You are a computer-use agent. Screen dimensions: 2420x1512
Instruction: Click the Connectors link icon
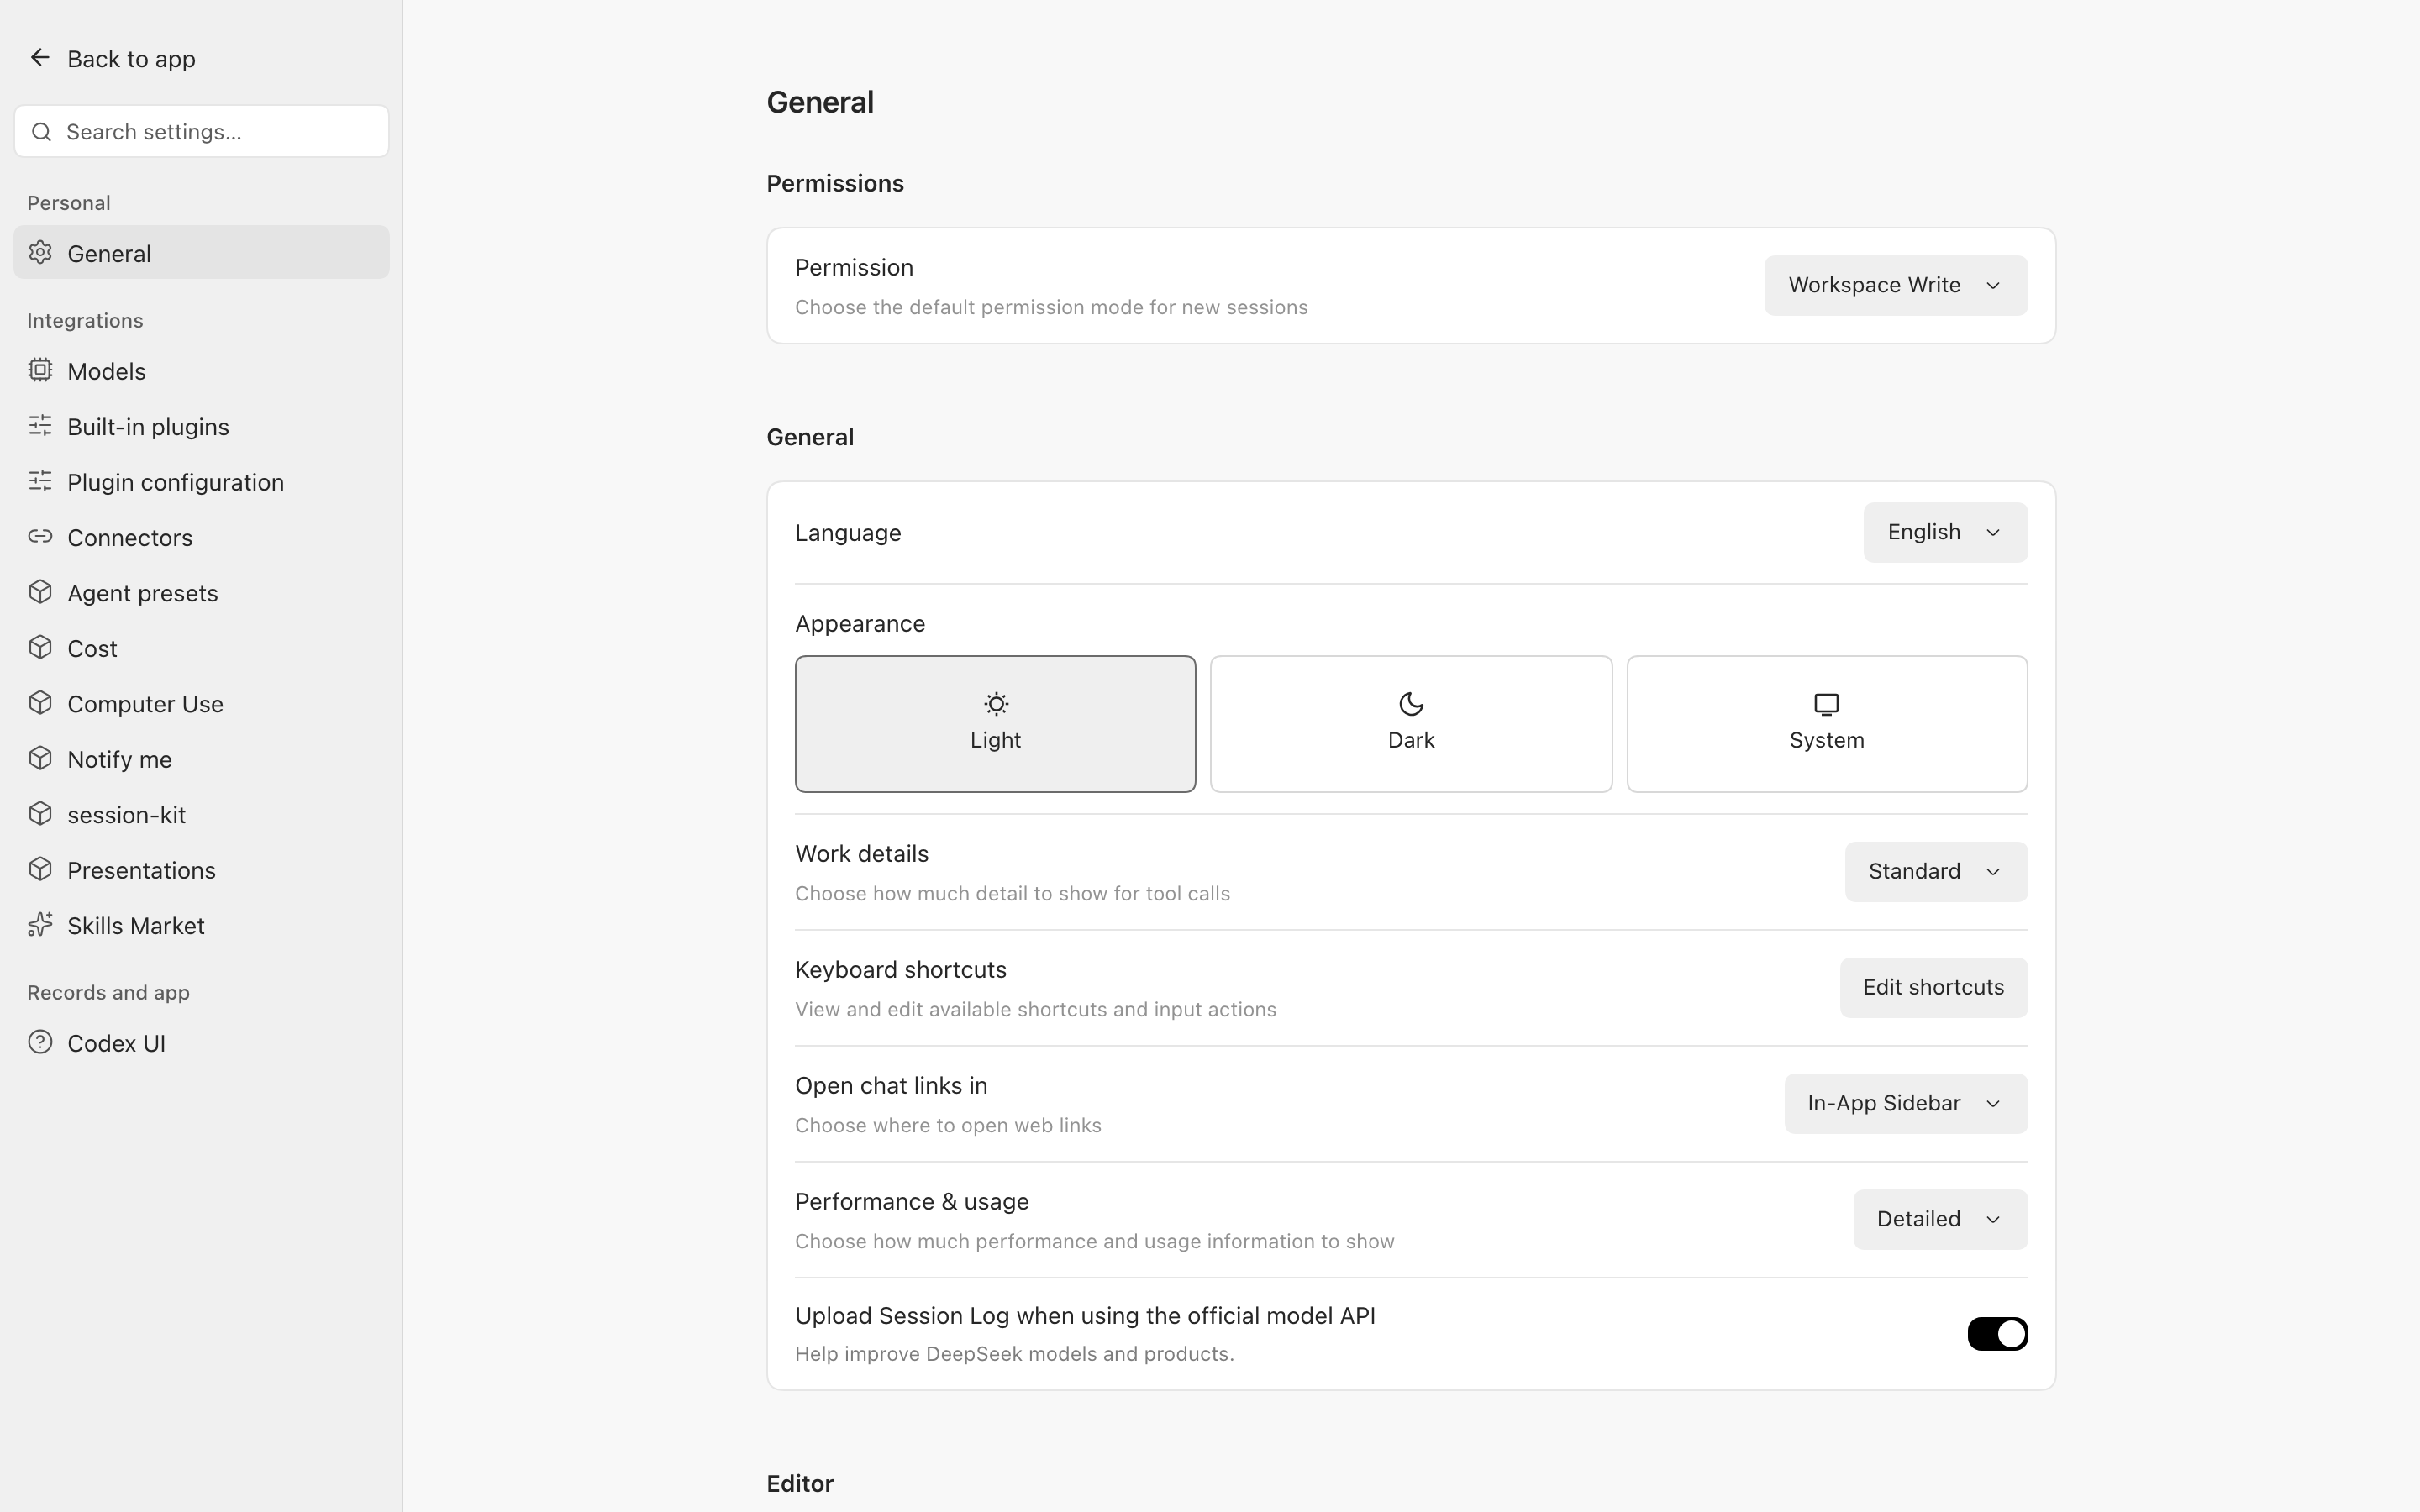[x=40, y=537]
